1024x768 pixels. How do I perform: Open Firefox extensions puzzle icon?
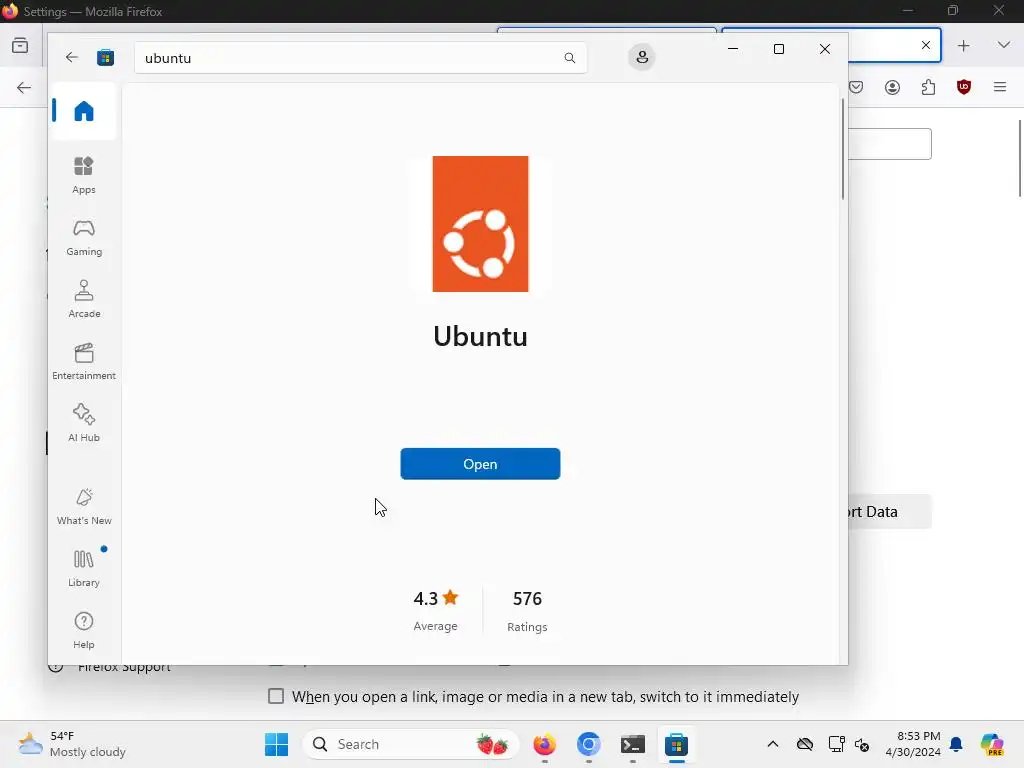coord(928,87)
